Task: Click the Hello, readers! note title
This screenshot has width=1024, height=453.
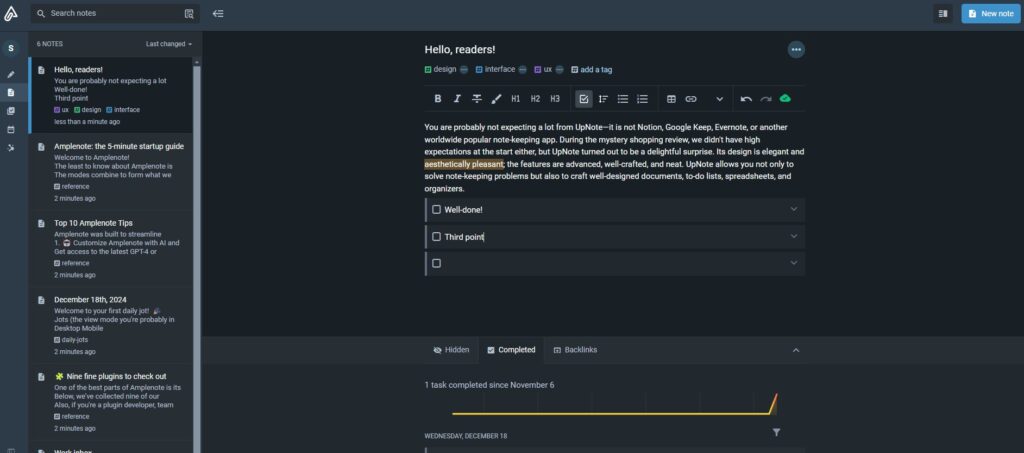Action: 460,50
